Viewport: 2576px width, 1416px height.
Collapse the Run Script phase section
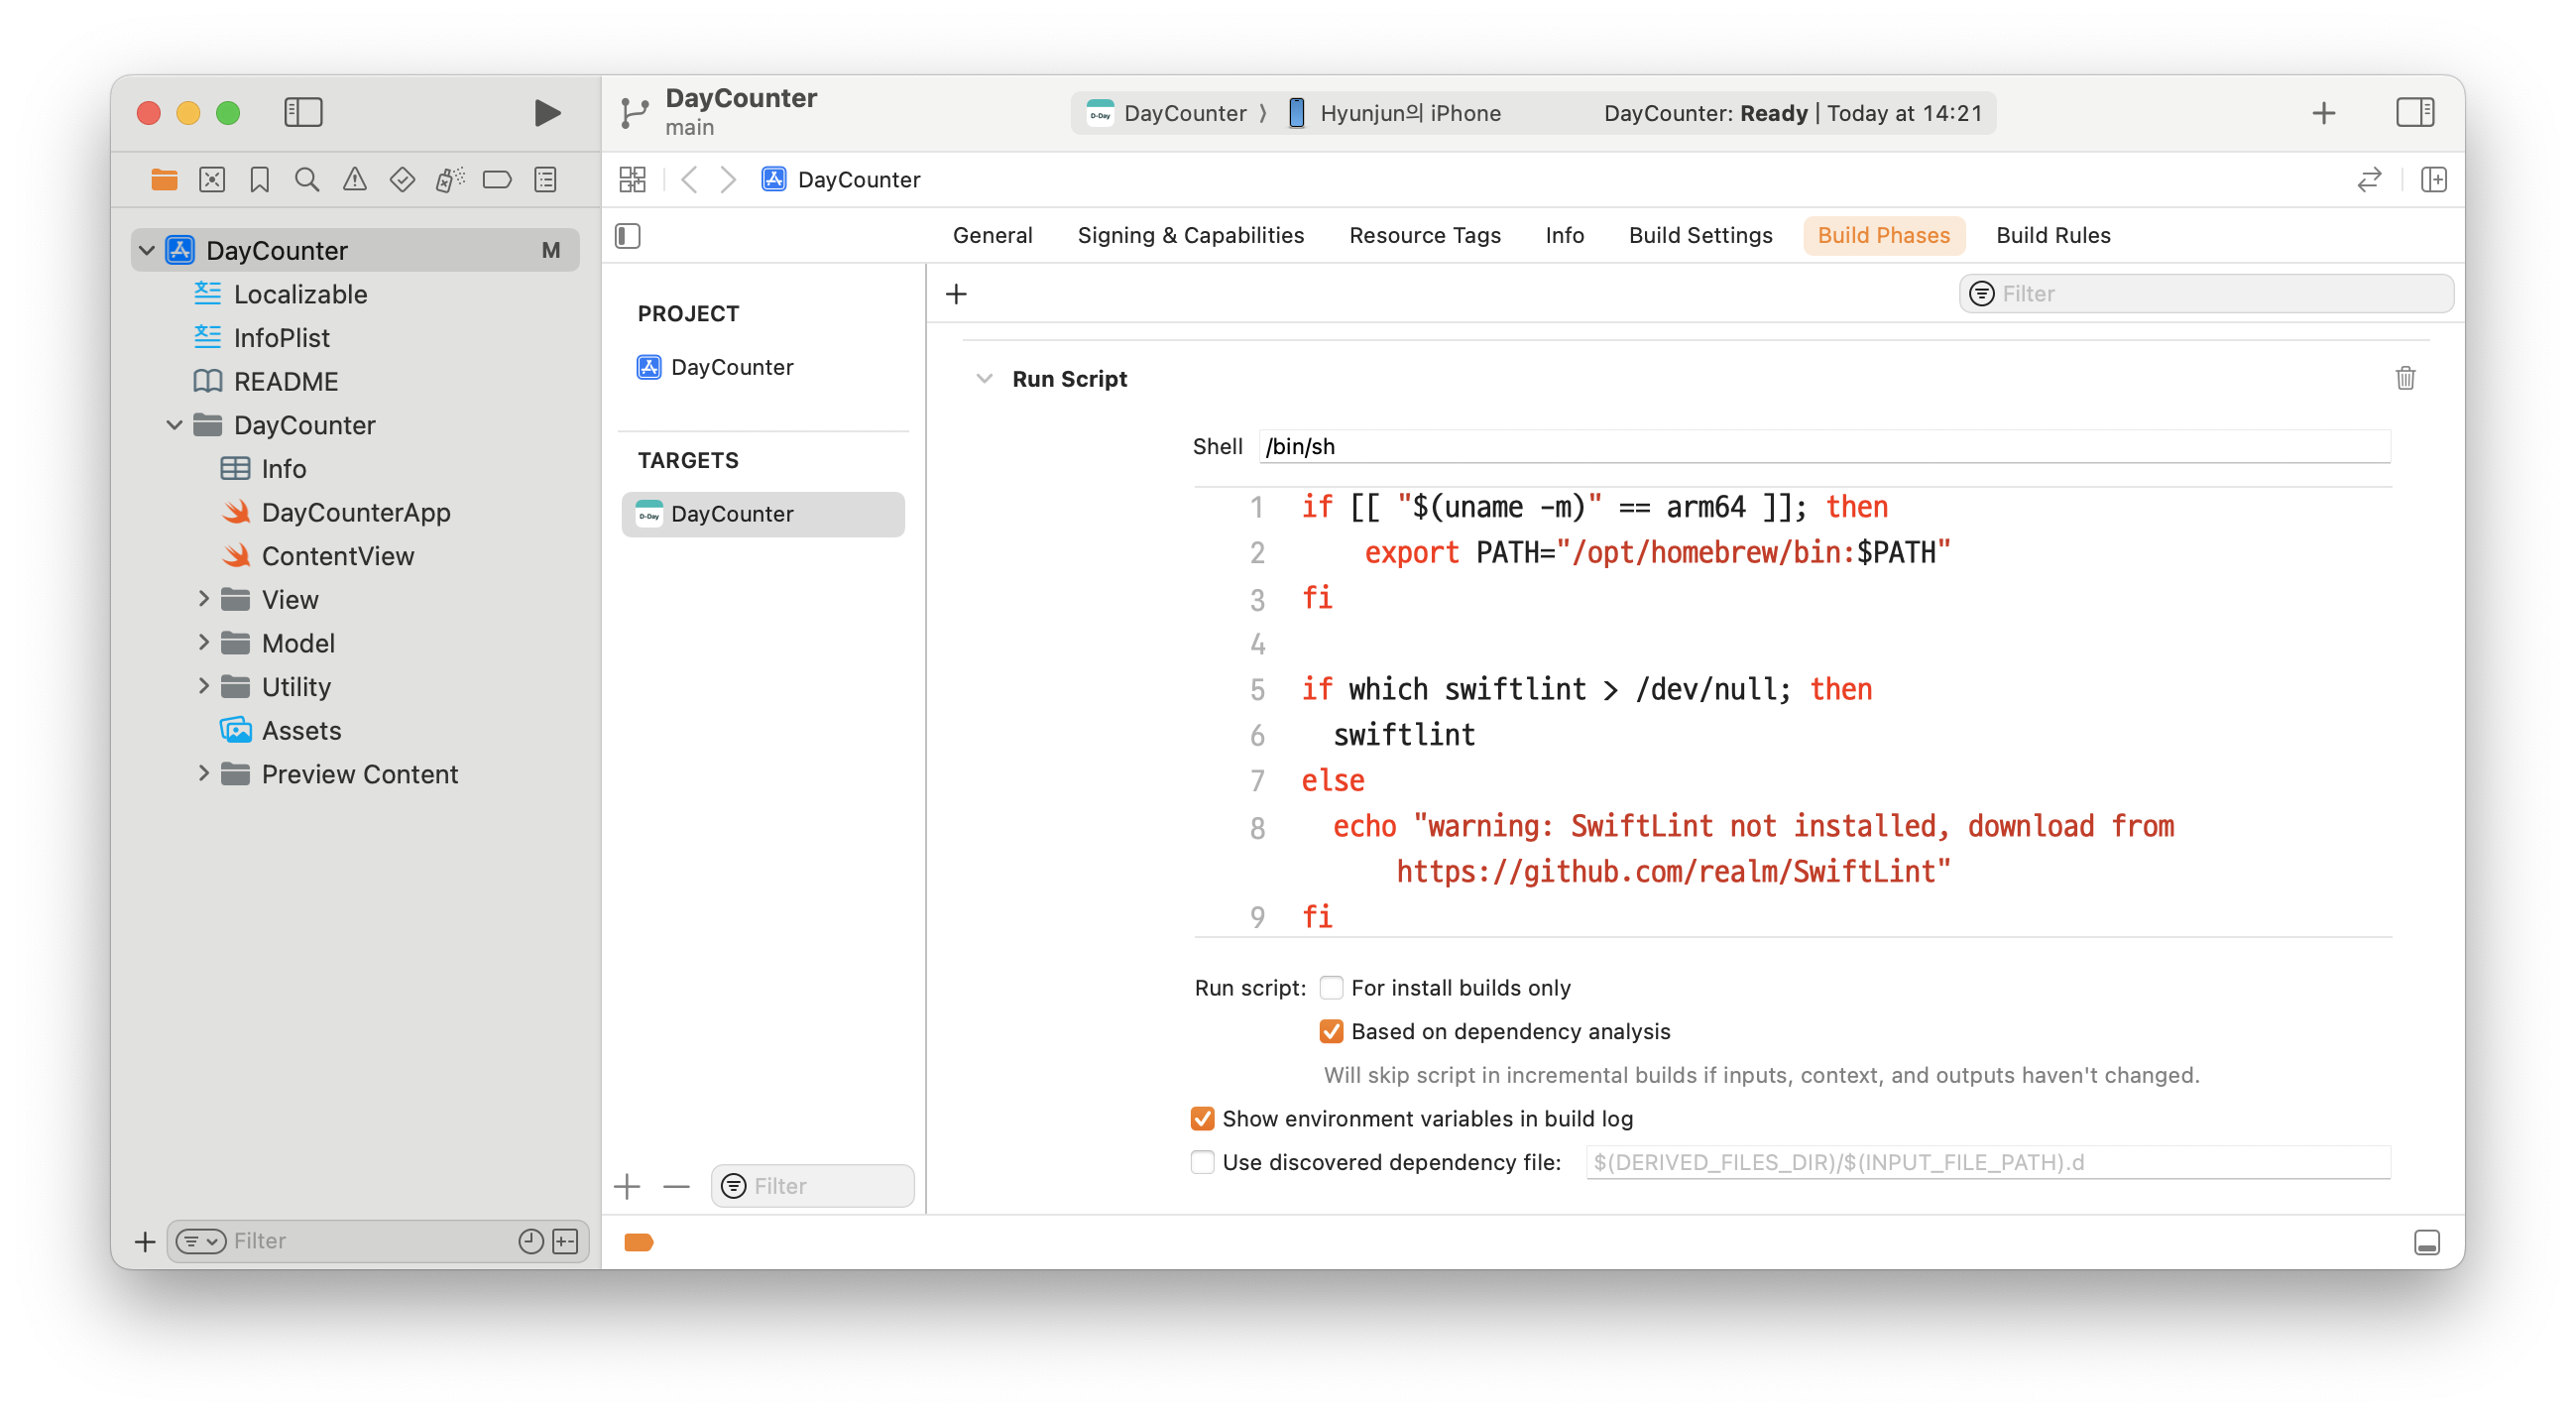[x=984, y=379]
